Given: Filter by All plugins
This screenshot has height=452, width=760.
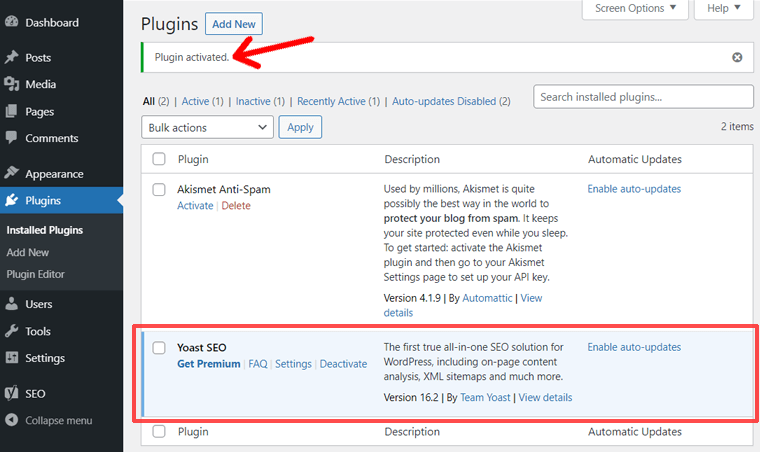Looking at the screenshot, I should point(149,101).
